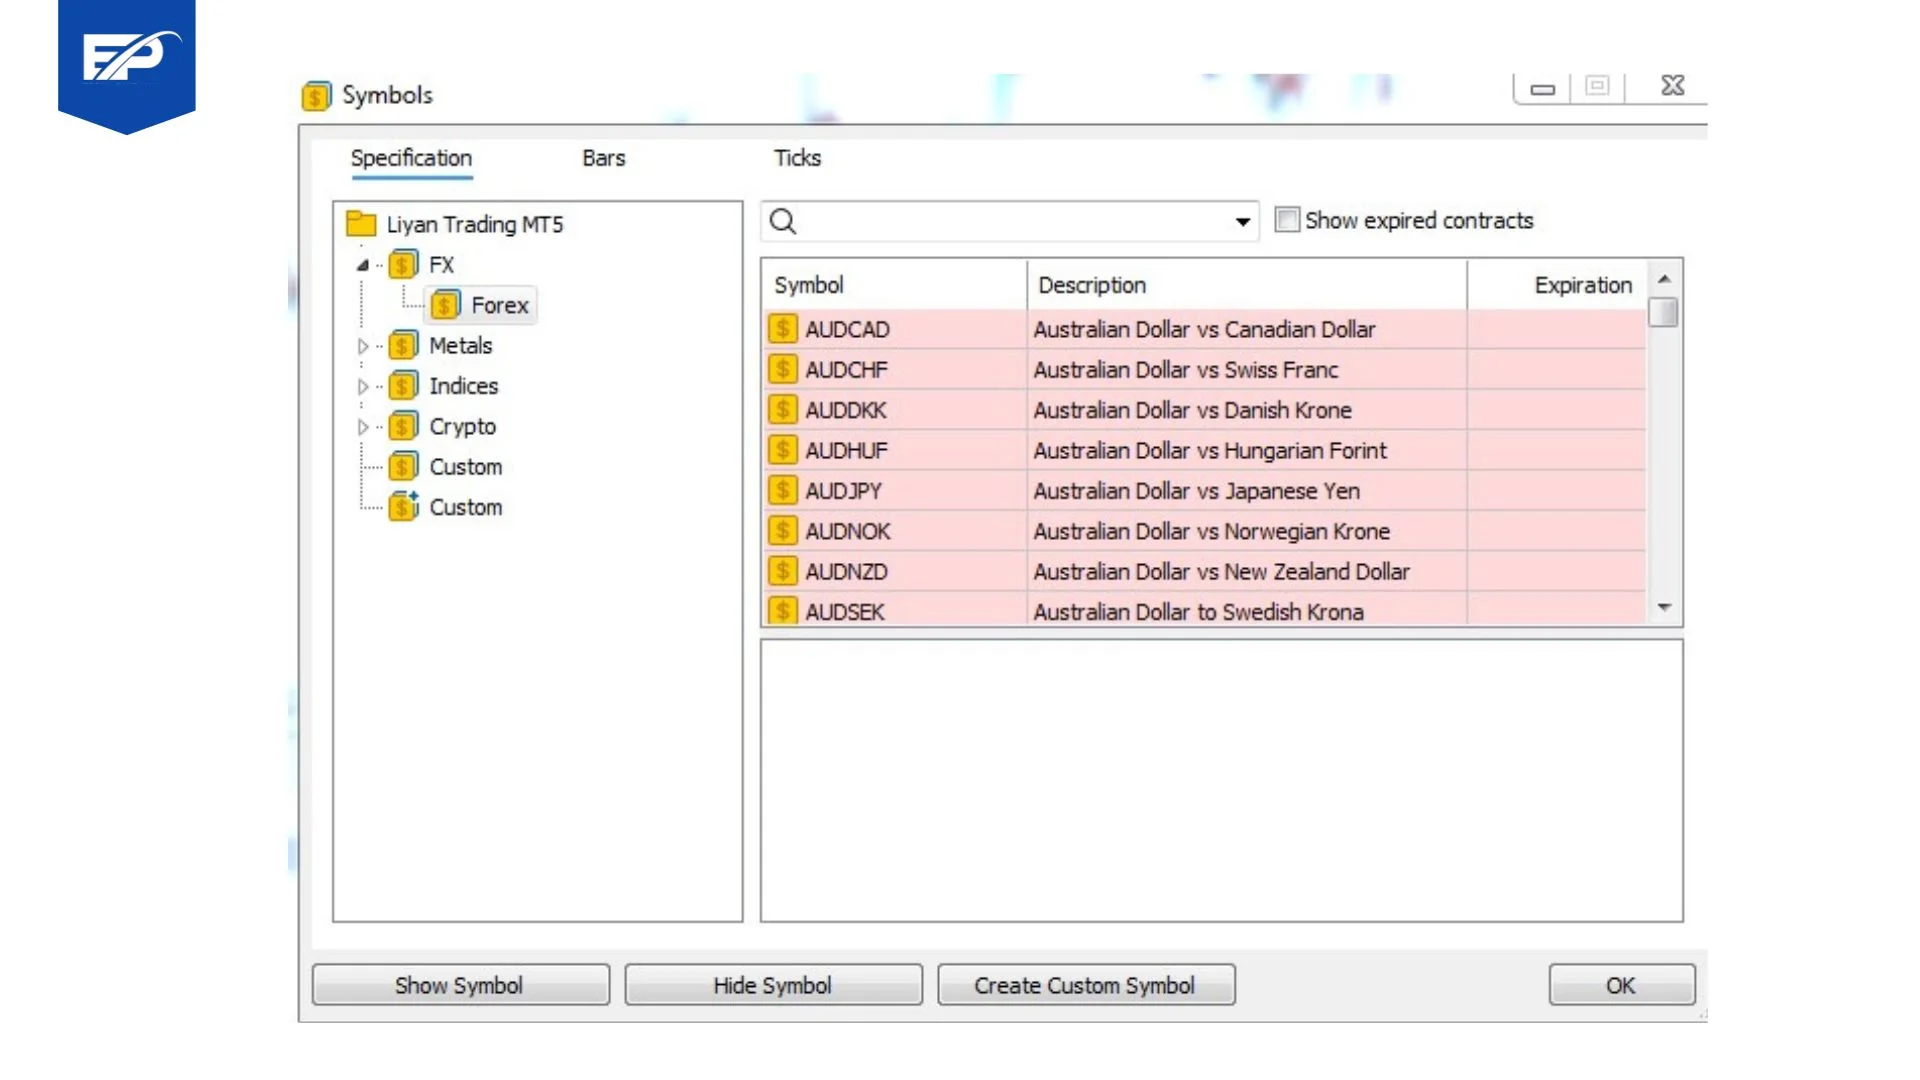Enable Show expired contracts checkbox
The image size is (1920, 1080).
(1287, 220)
